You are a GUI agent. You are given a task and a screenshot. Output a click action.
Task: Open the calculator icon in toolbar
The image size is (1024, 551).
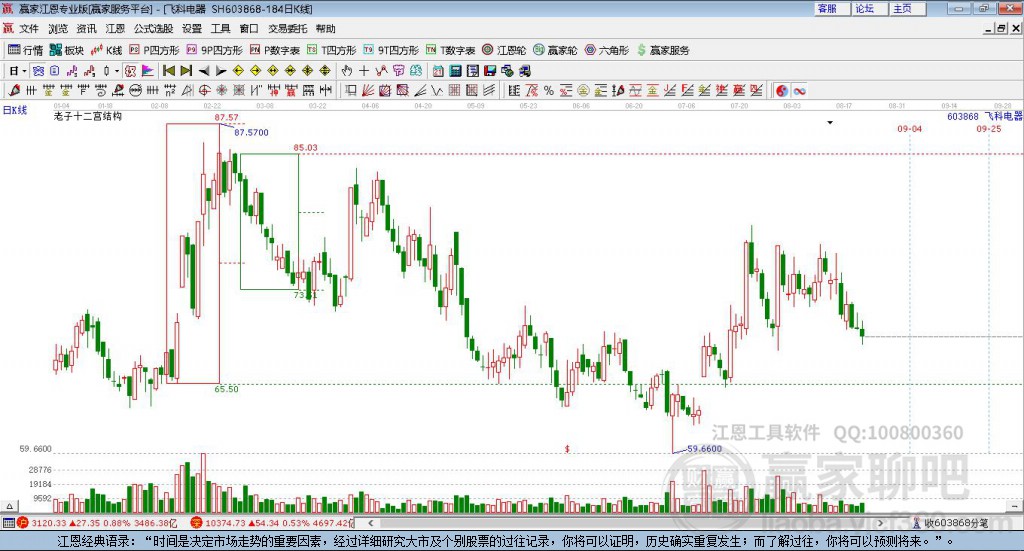[x=455, y=71]
